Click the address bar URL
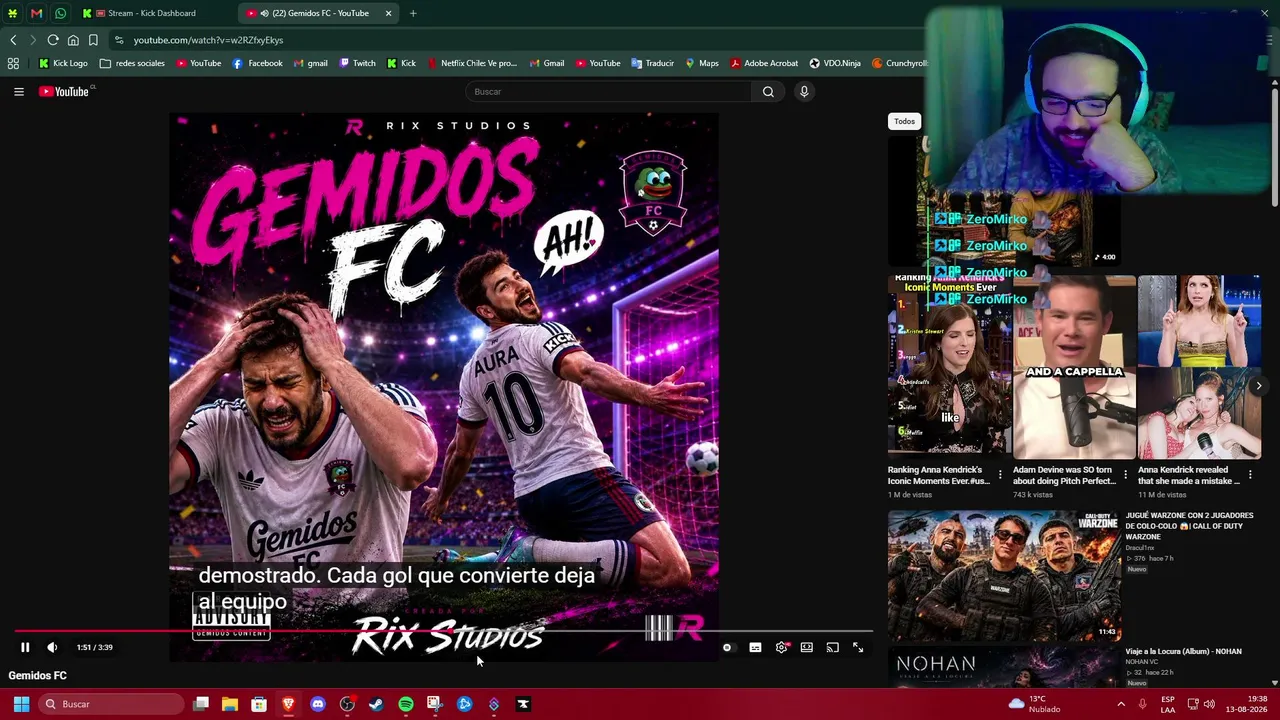 [x=208, y=40]
